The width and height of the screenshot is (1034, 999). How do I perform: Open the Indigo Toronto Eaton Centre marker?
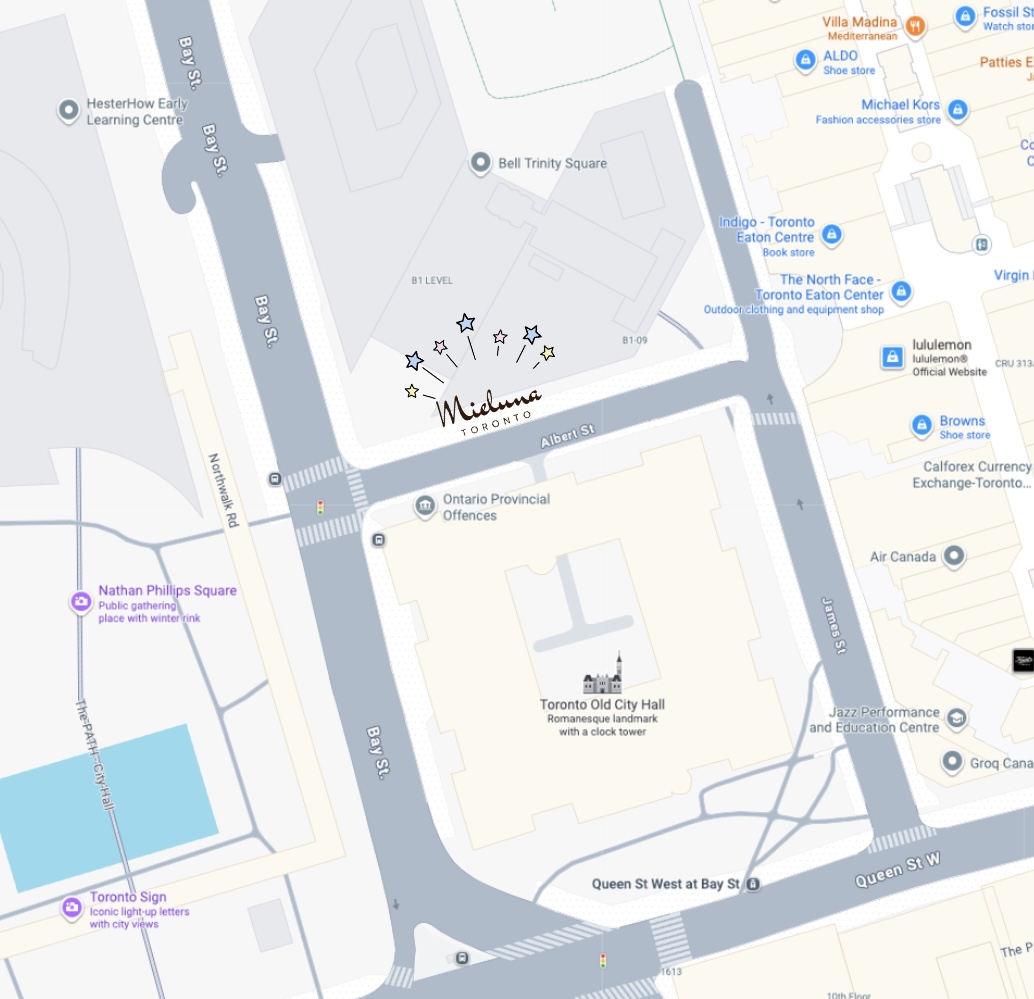coord(832,233)
